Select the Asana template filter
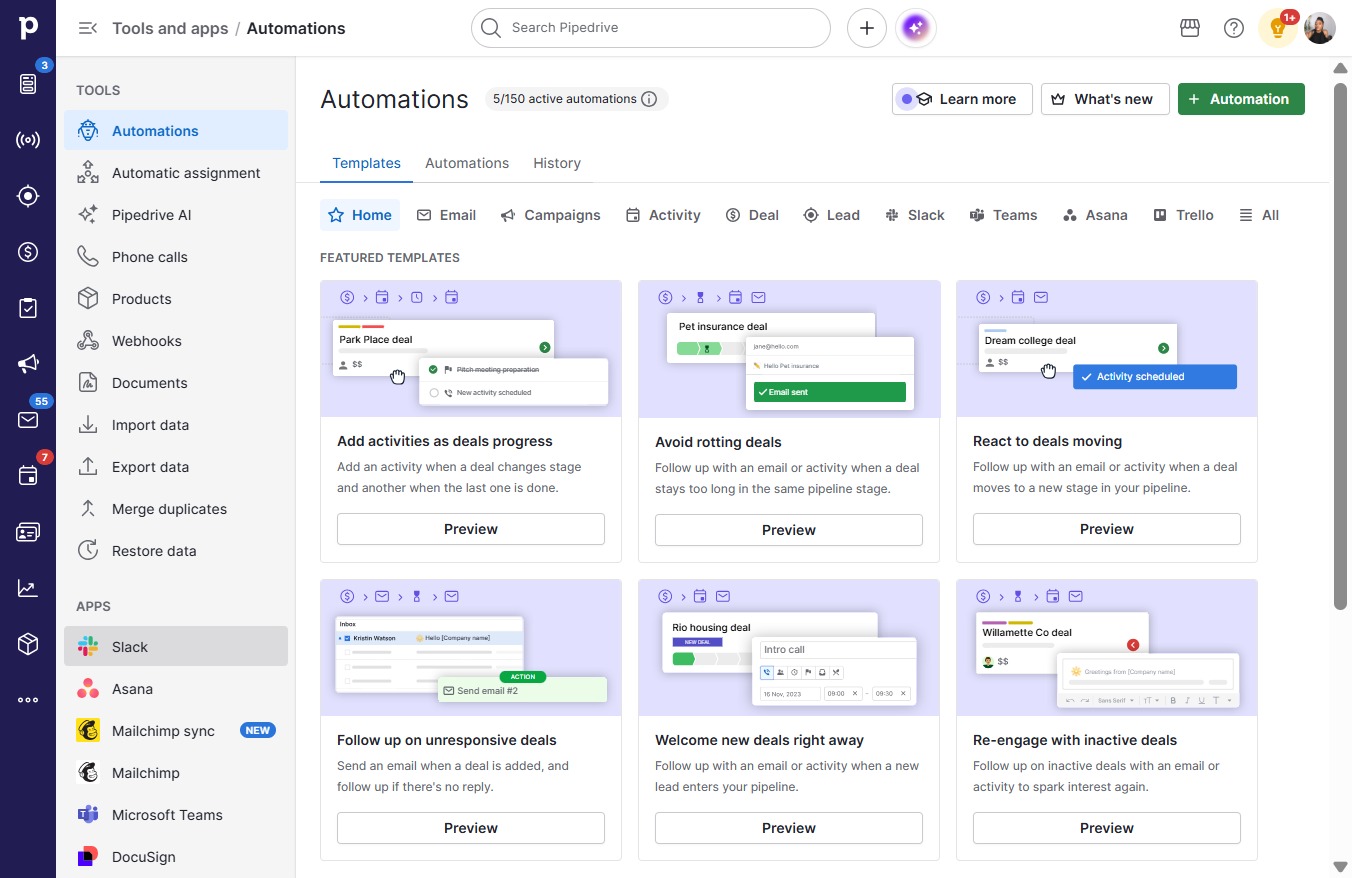The image size is (1352, 878). point(1095,215)
